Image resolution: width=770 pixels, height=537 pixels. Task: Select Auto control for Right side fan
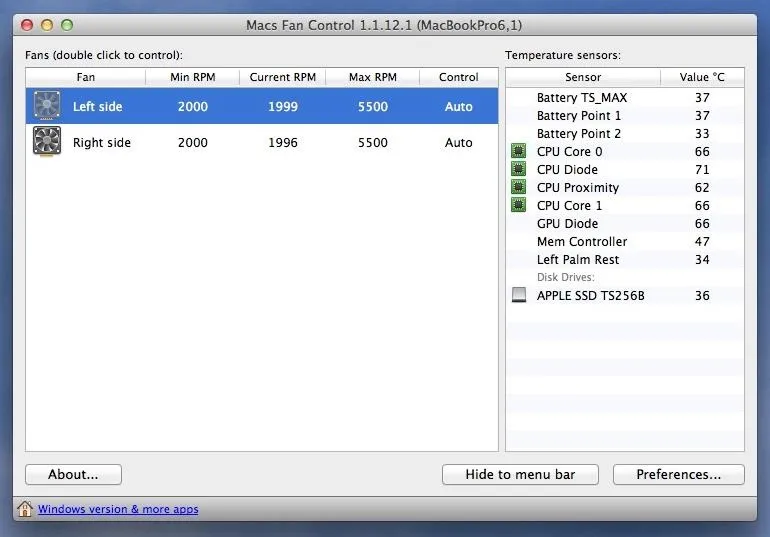tap(458, 143)
